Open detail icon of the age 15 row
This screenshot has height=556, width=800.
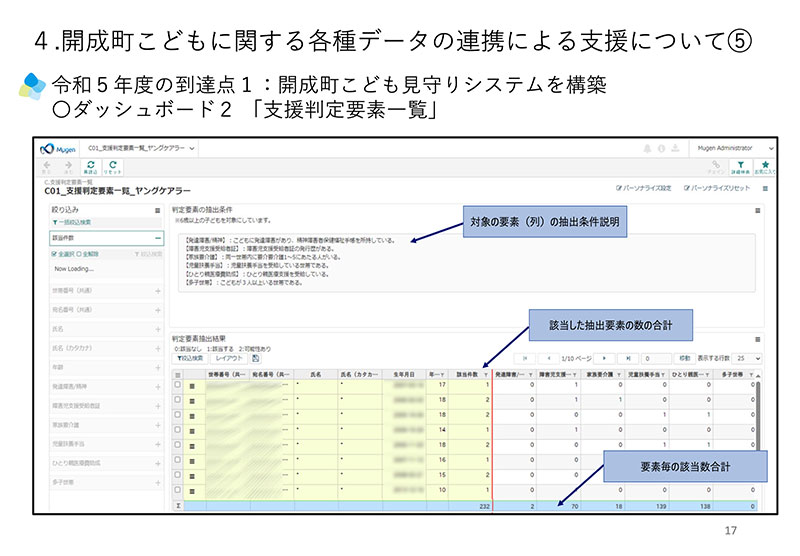(192, 476)
